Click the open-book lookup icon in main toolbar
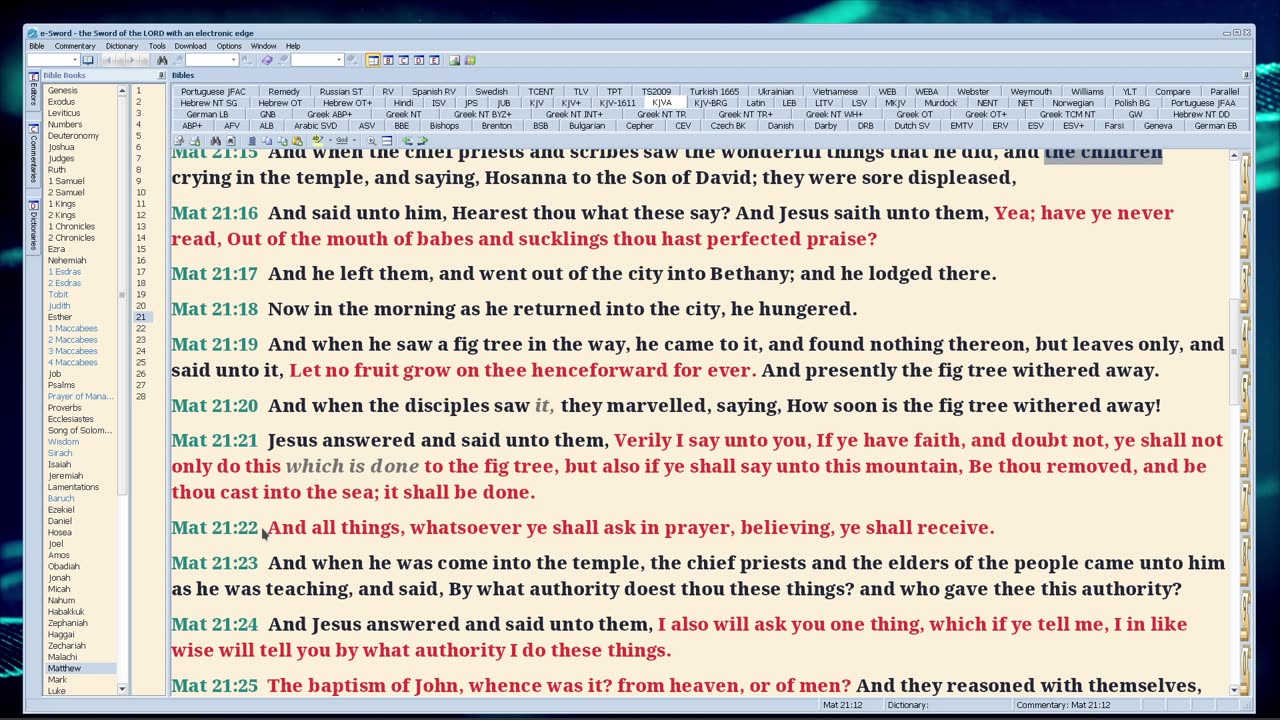The height and width of the screenshot is (720, 1280). point(88,60)
